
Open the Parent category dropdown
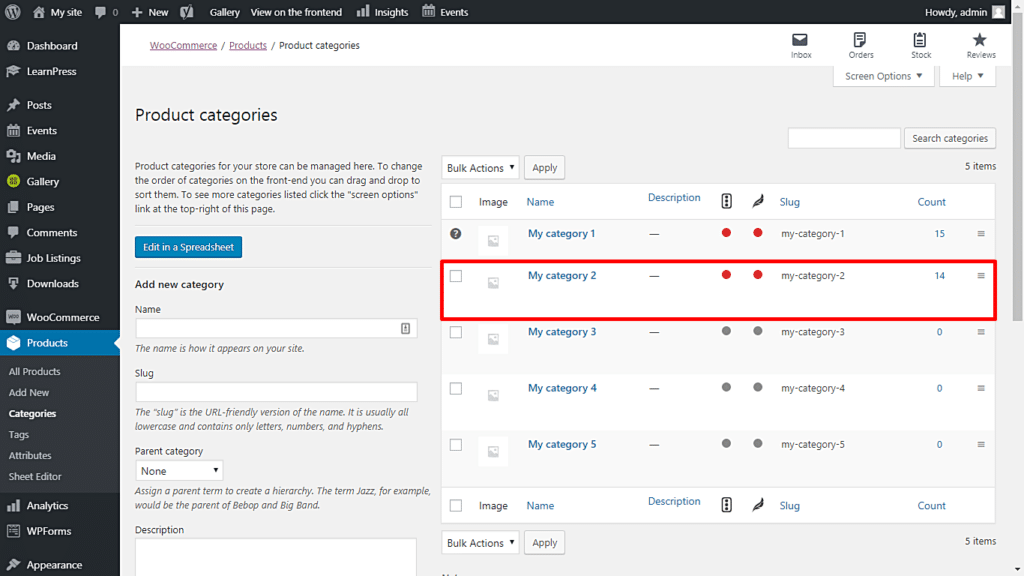[179, 470]
